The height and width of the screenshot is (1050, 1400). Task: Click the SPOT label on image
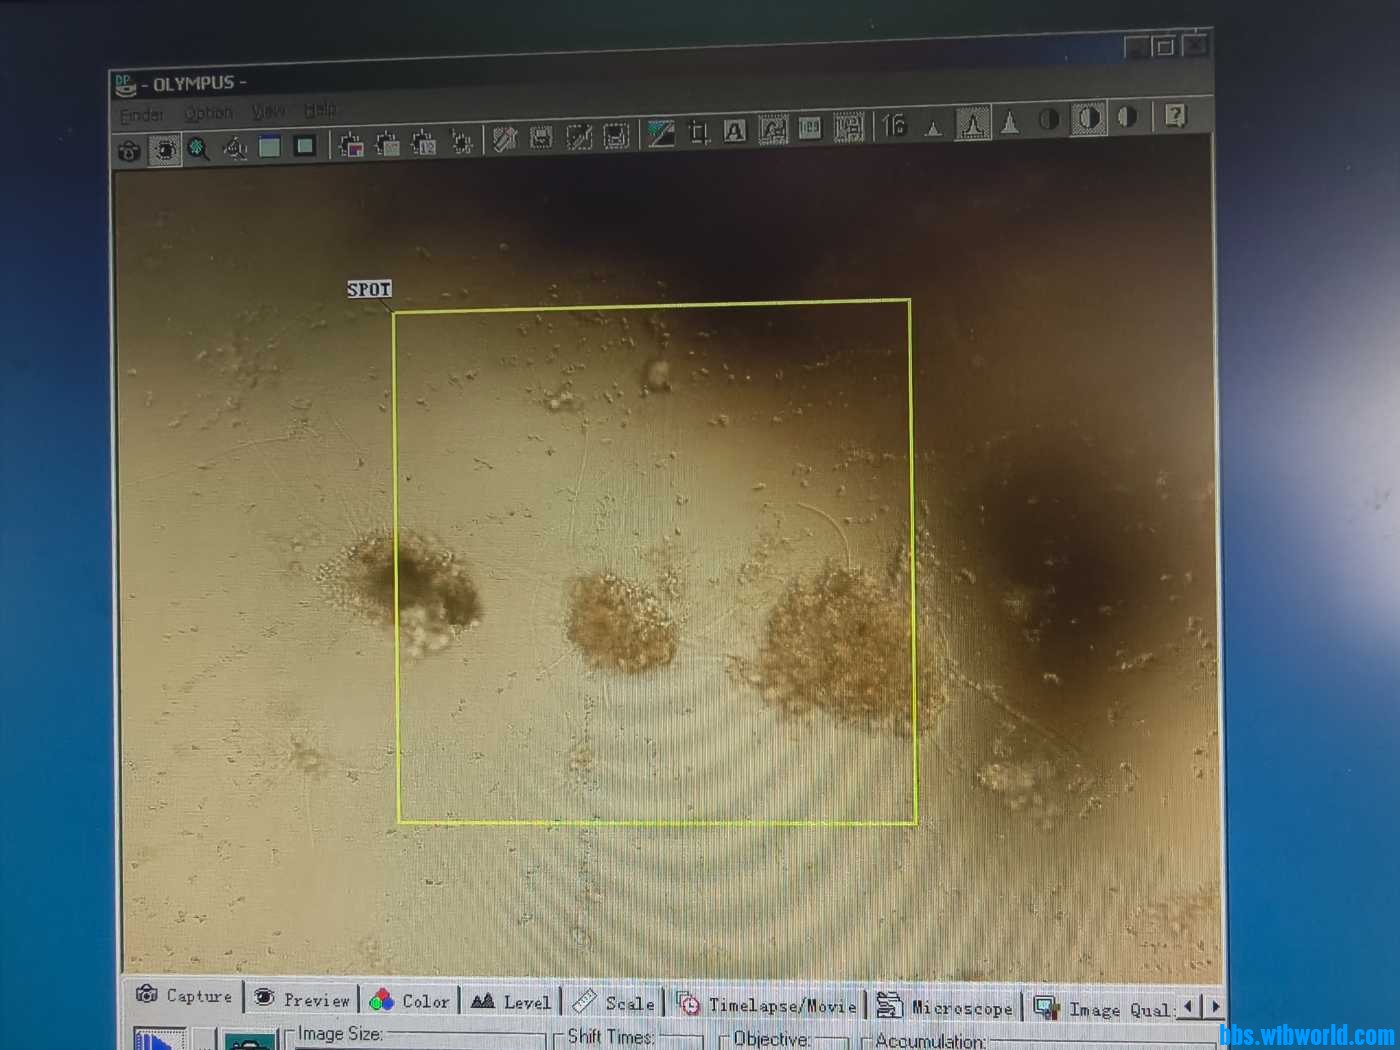click(369, 289)
